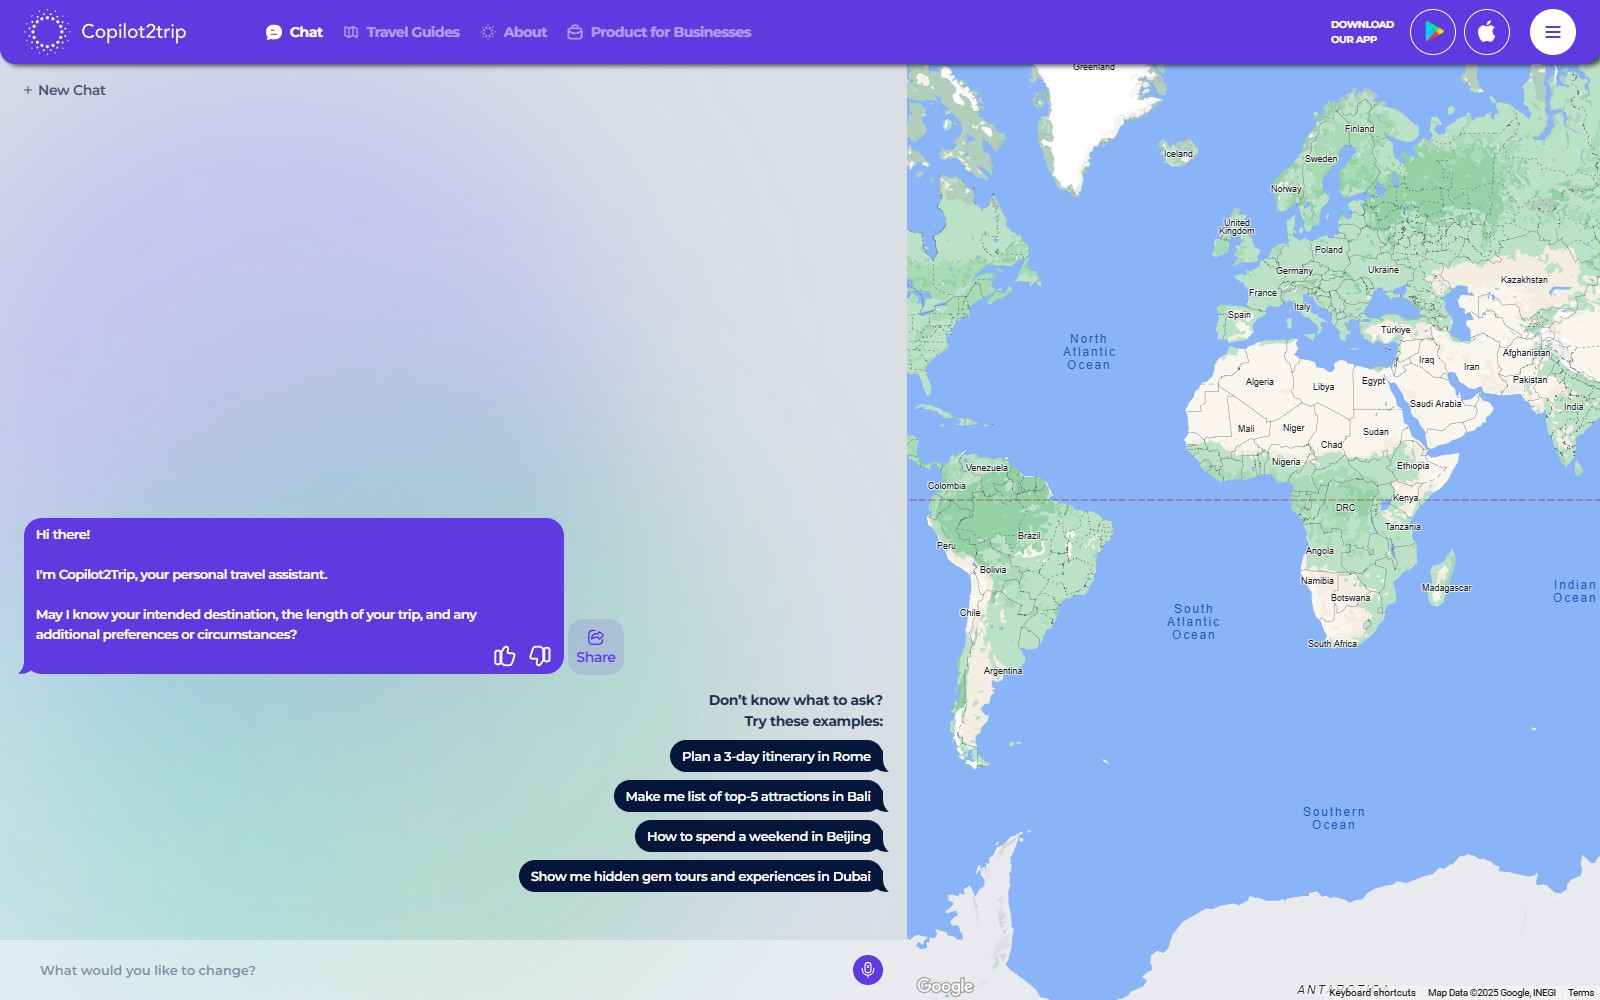
Task: Open the Travel Guides tab
Action: [x=401, y=32]
